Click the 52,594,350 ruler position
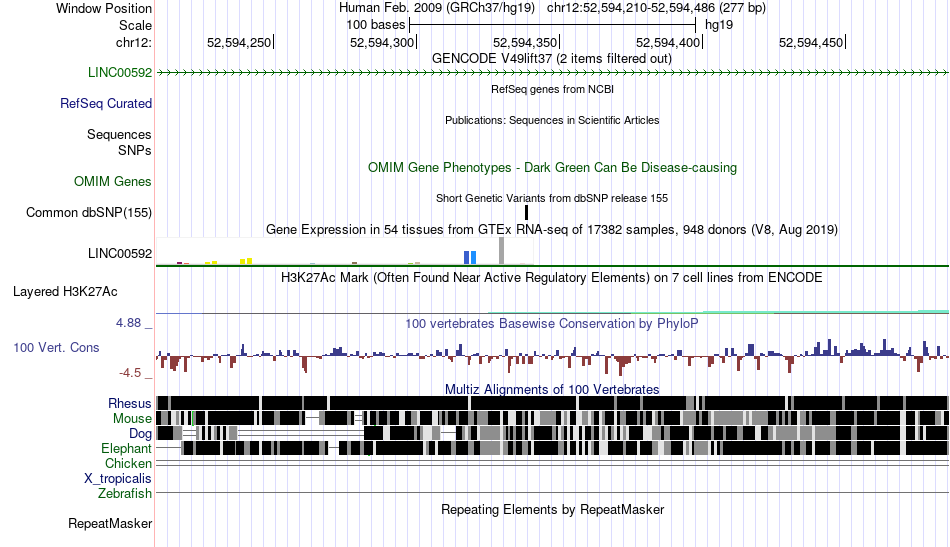 pyautogui.click(x=525, y=42)
